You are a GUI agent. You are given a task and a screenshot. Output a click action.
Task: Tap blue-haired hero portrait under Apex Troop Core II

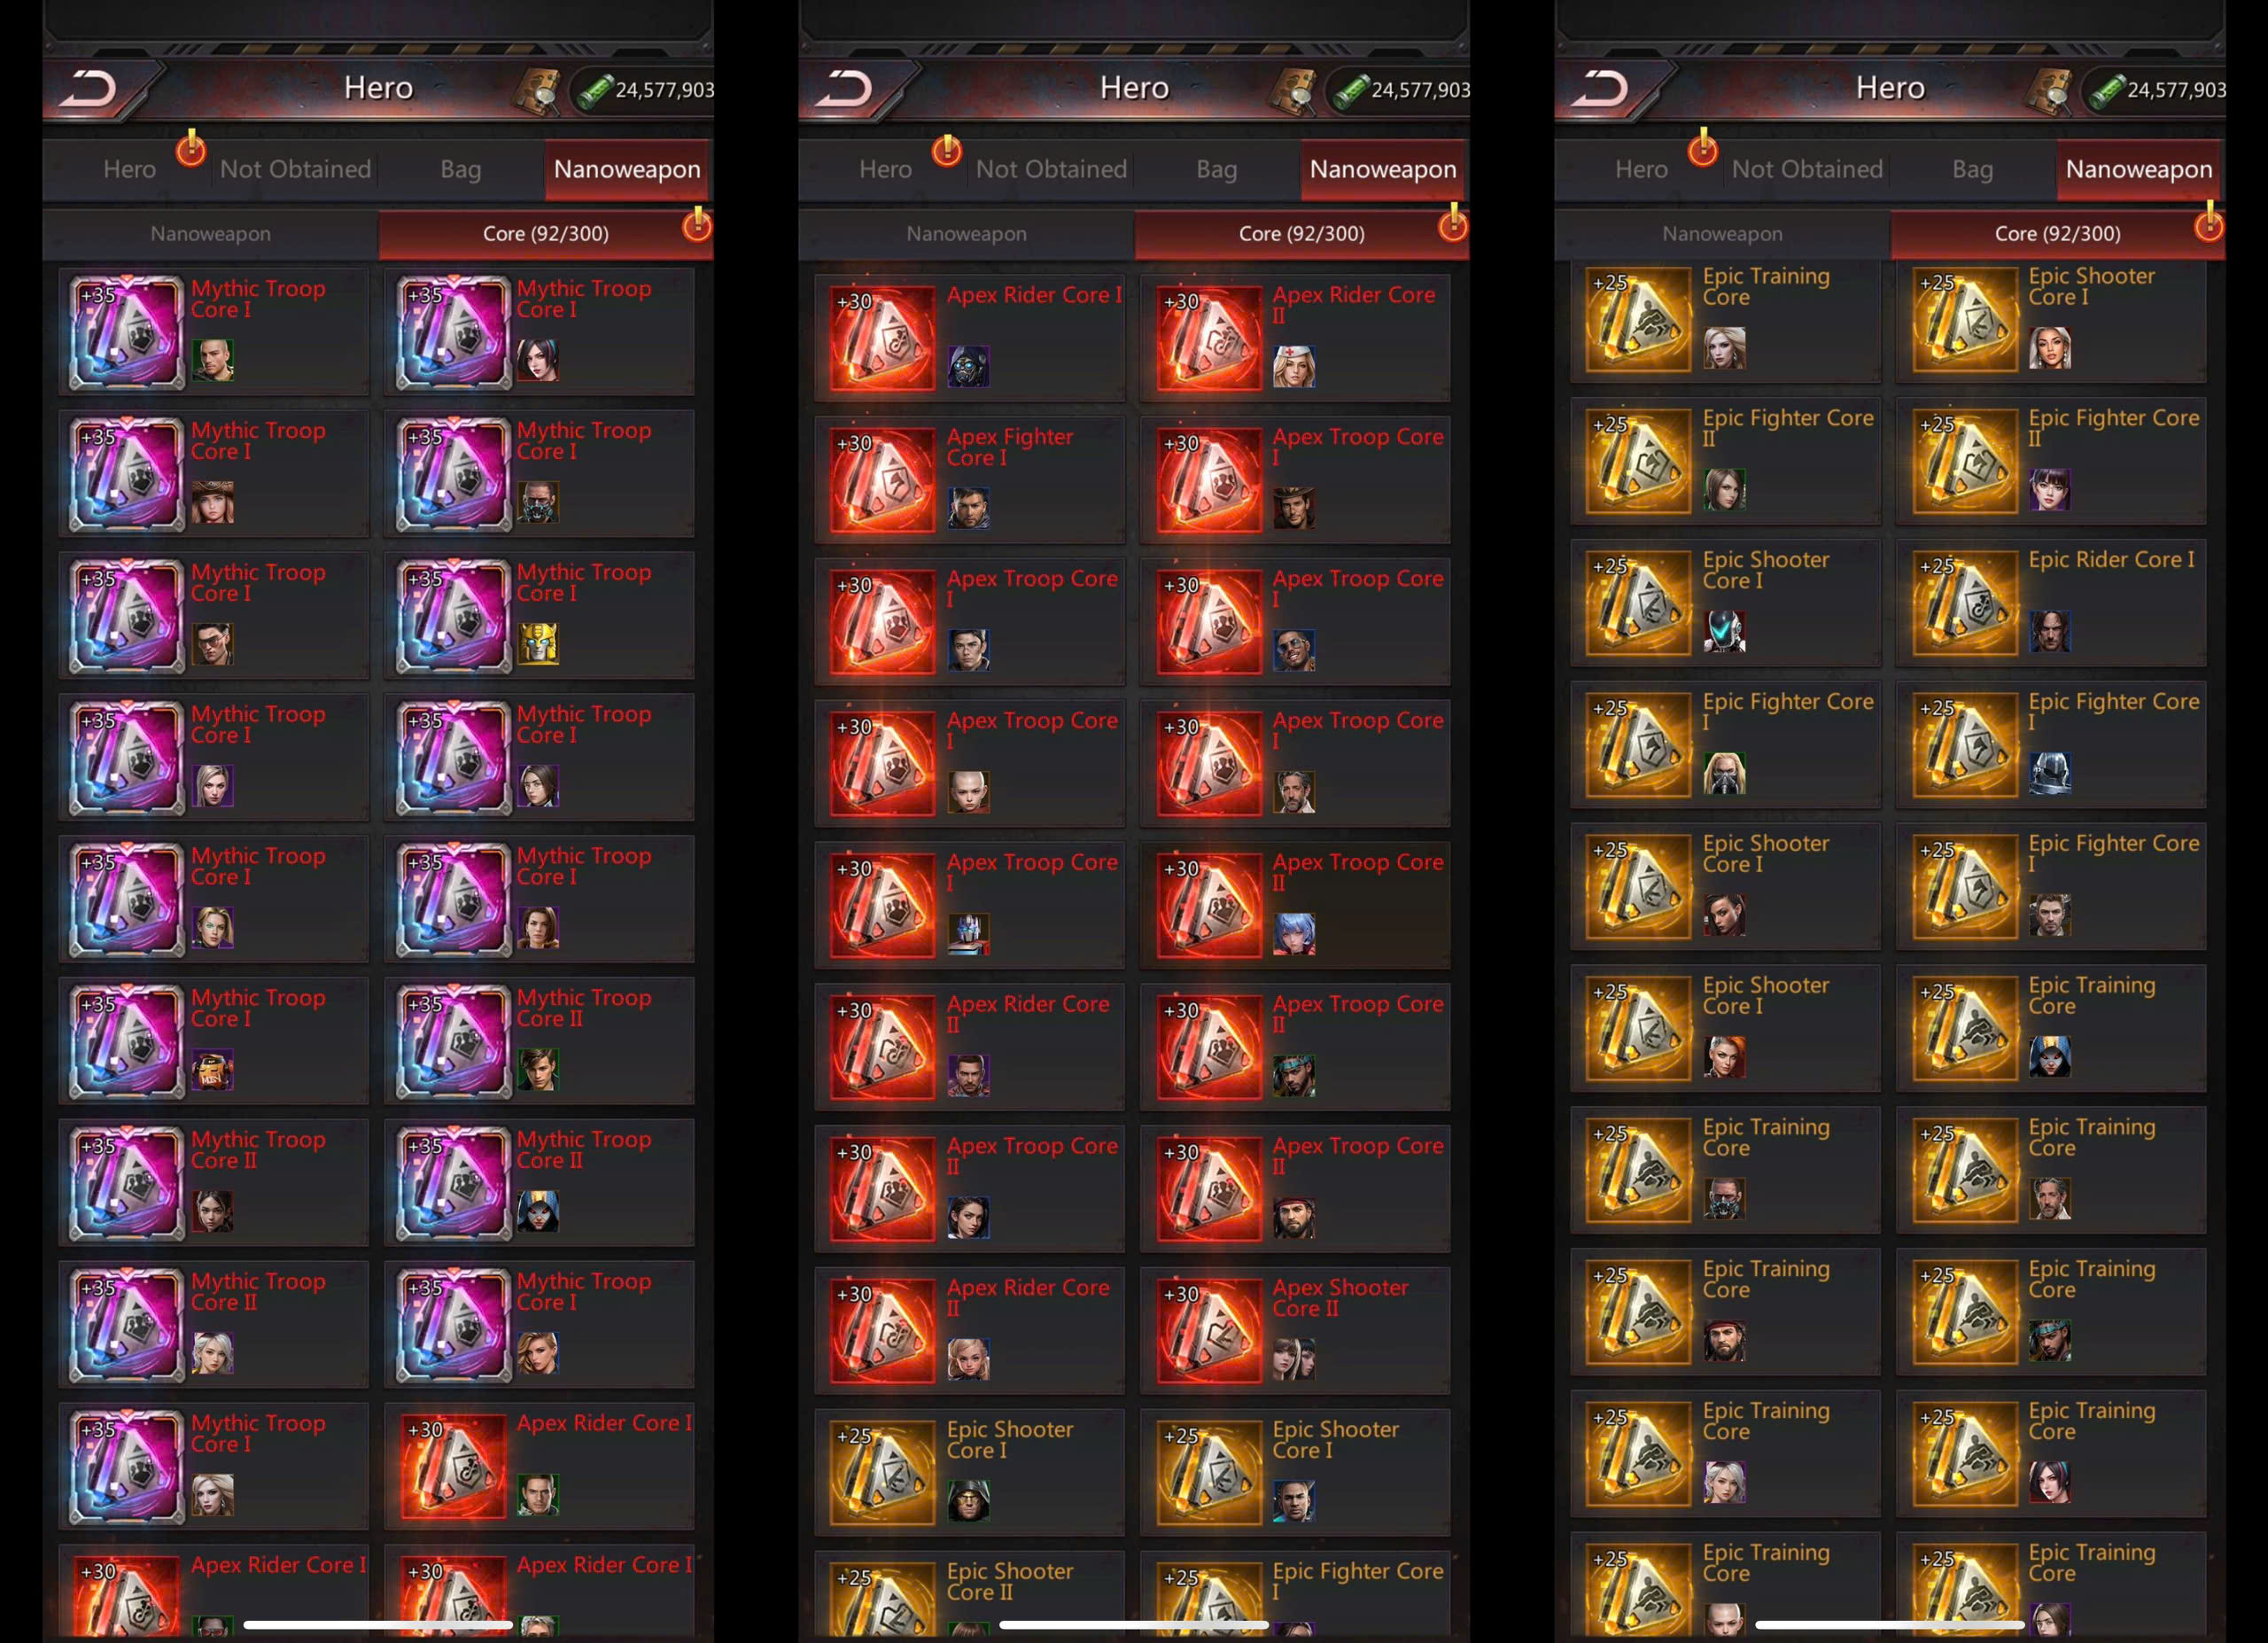(1294, 934)
